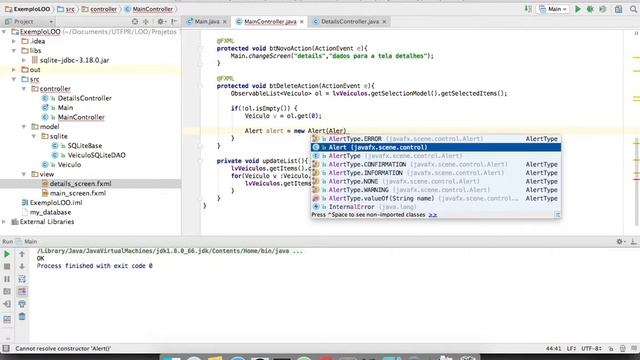Choose AlertType.CONFIRMATION suggestion
The width and height of the screenshot is (640, 360).
point(436,164)
